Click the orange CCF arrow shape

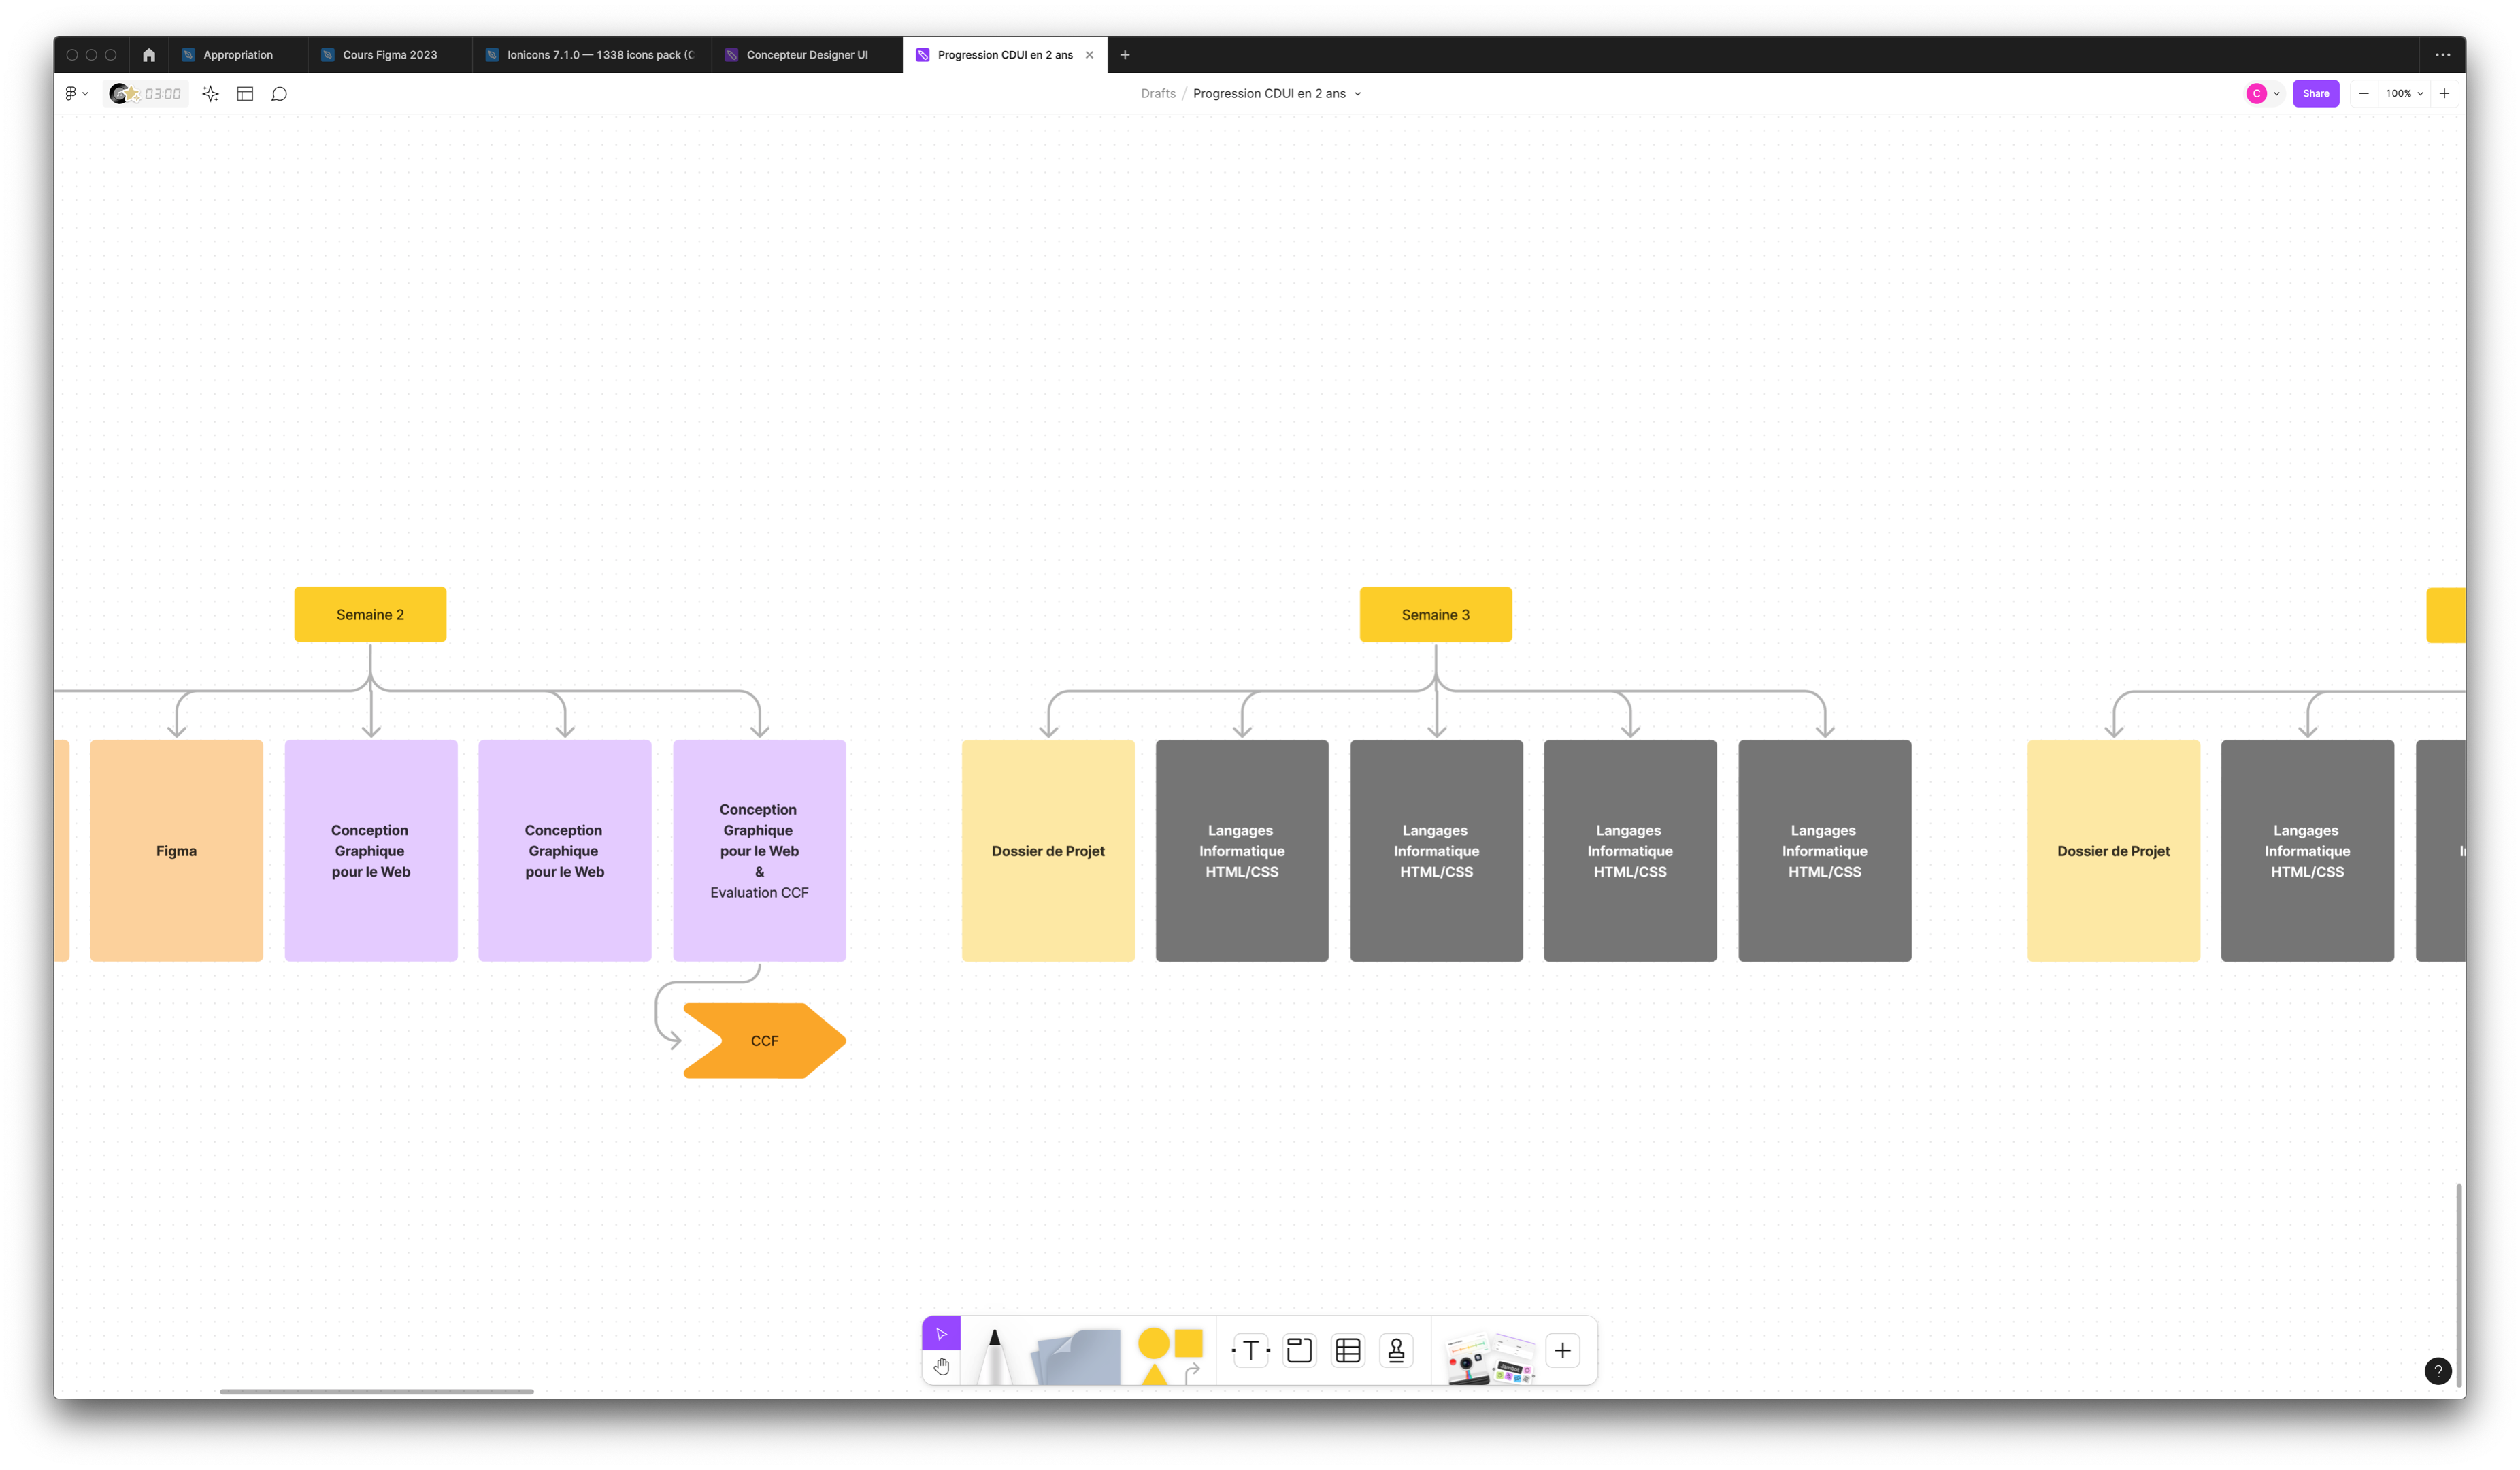click(x=764, y=1041)
